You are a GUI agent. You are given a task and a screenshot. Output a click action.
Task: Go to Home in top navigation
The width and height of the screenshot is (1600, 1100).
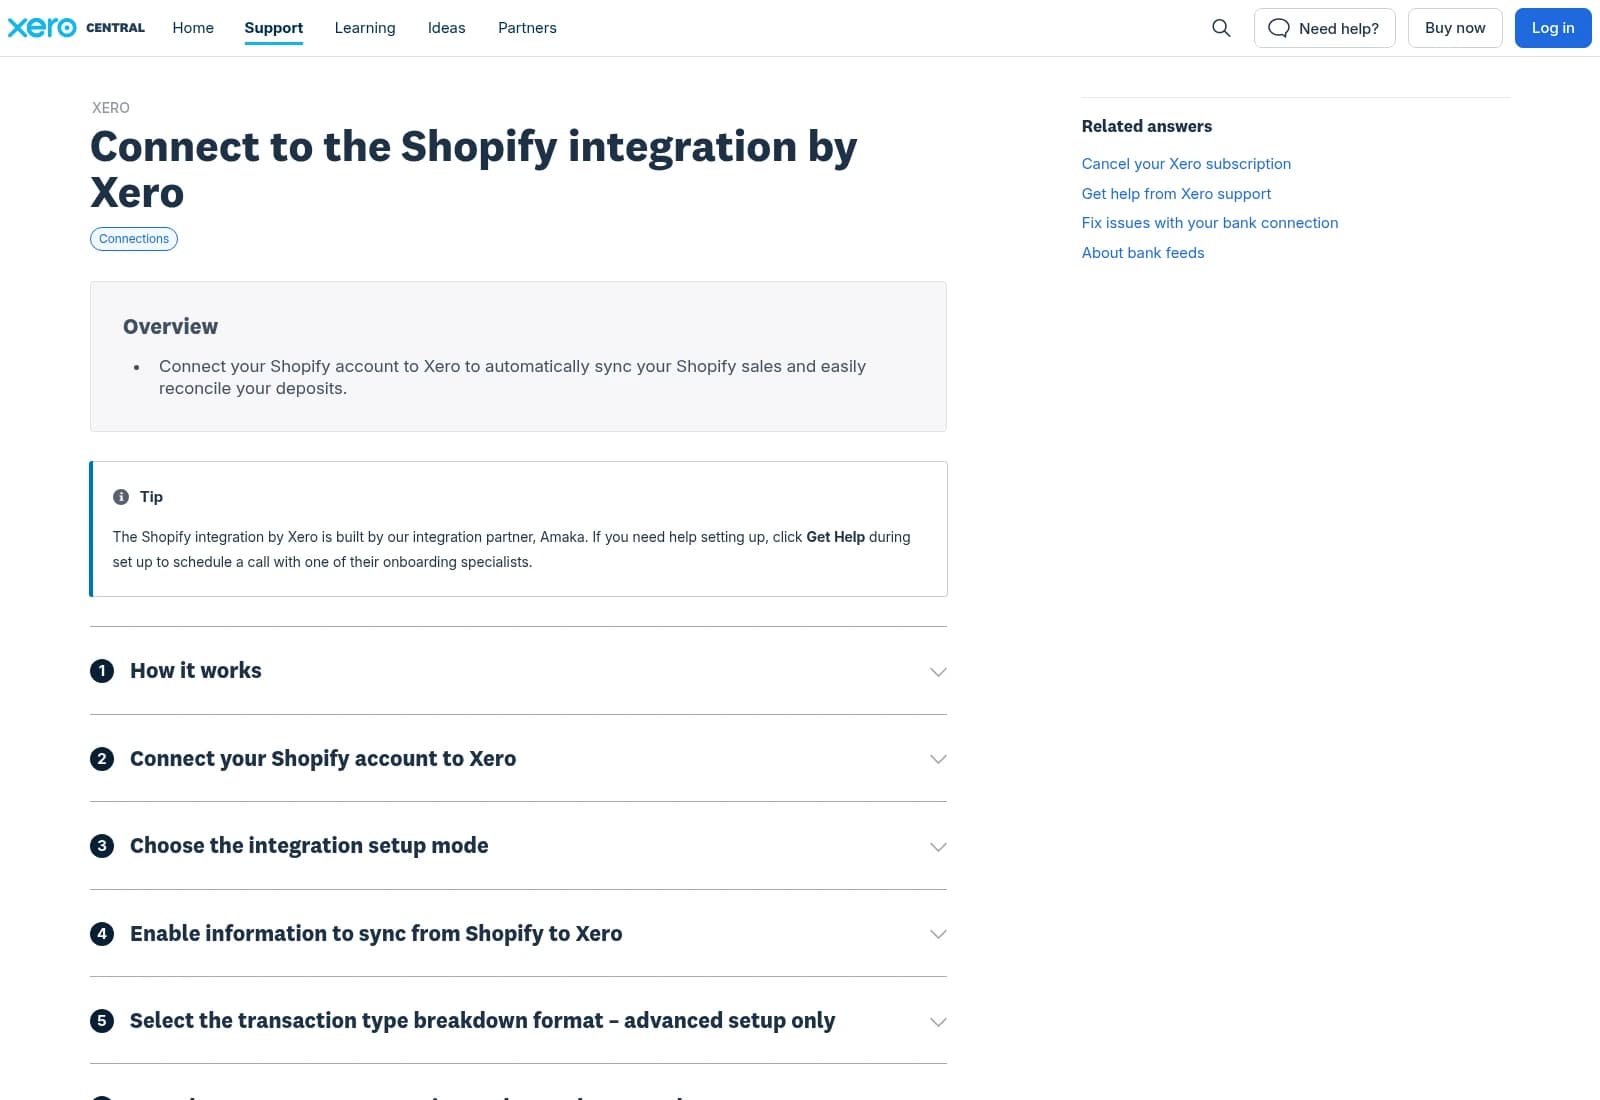193,28
